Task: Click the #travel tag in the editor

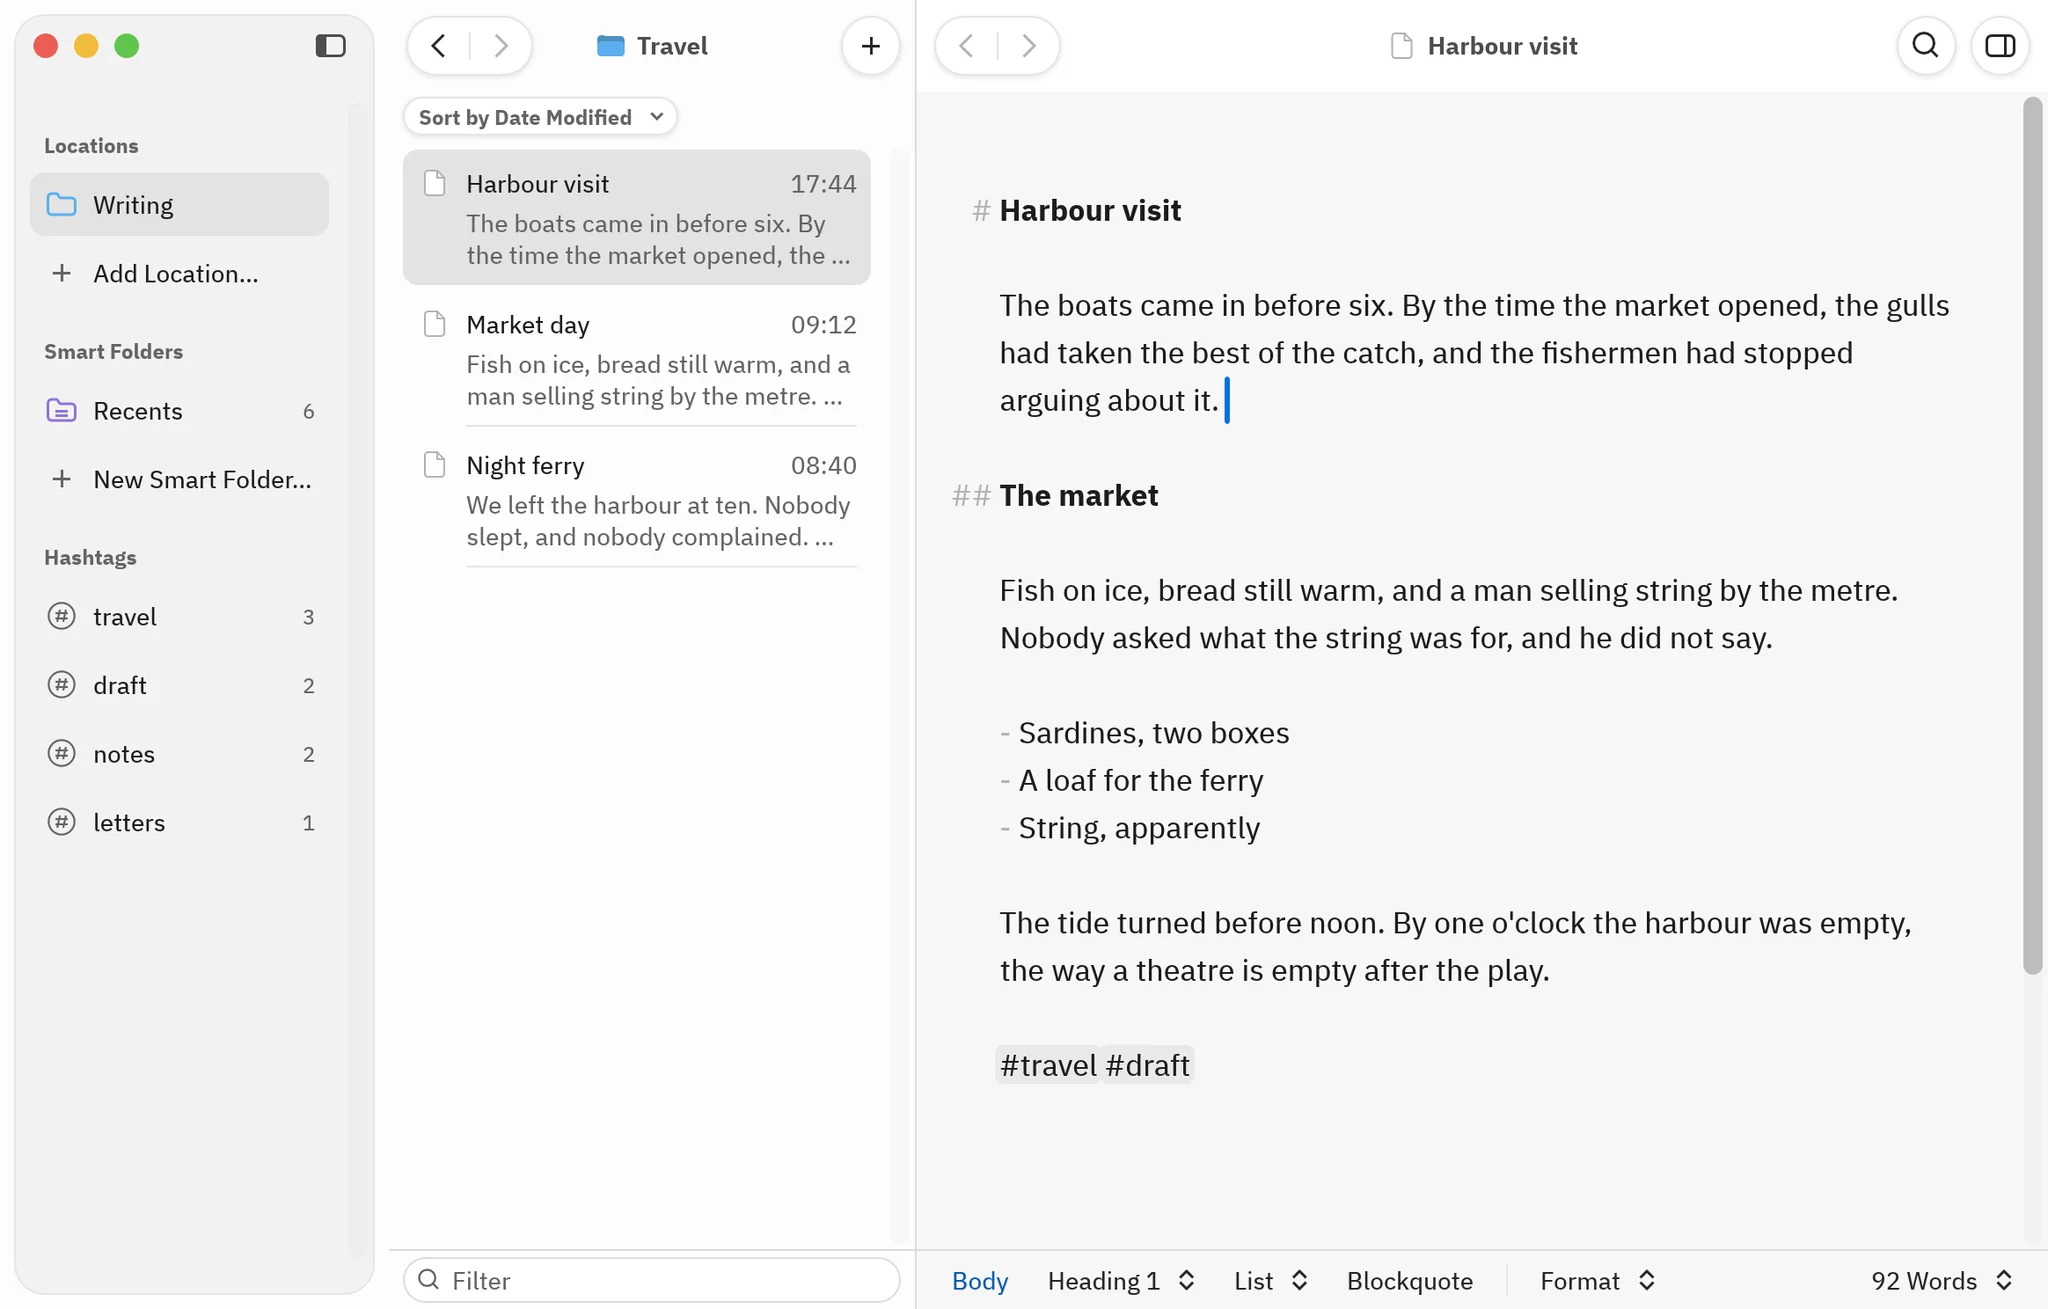Action: pyautogui.click(x=1048, y=1065)
